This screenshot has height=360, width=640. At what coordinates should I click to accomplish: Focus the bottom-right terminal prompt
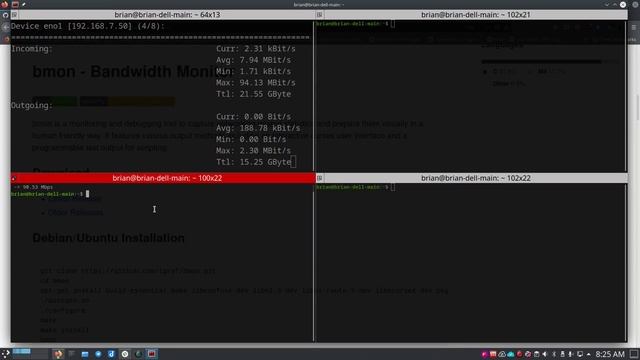tap(355, 187)
